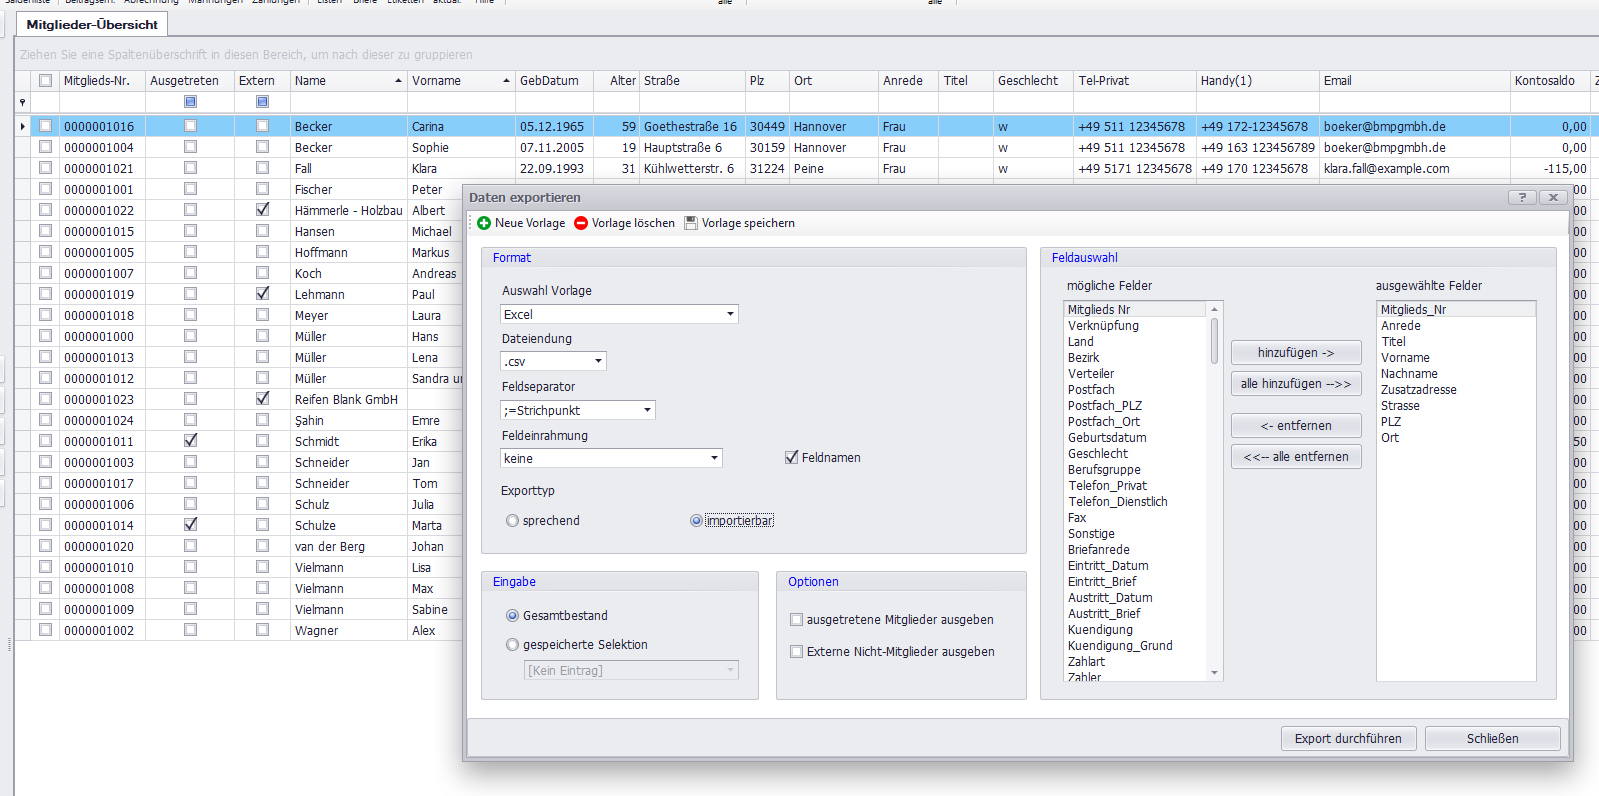Toggle the Extern checkbox for Hämmerle - Holzbau
Screen dimensions: 1599x796
(262, 210)
